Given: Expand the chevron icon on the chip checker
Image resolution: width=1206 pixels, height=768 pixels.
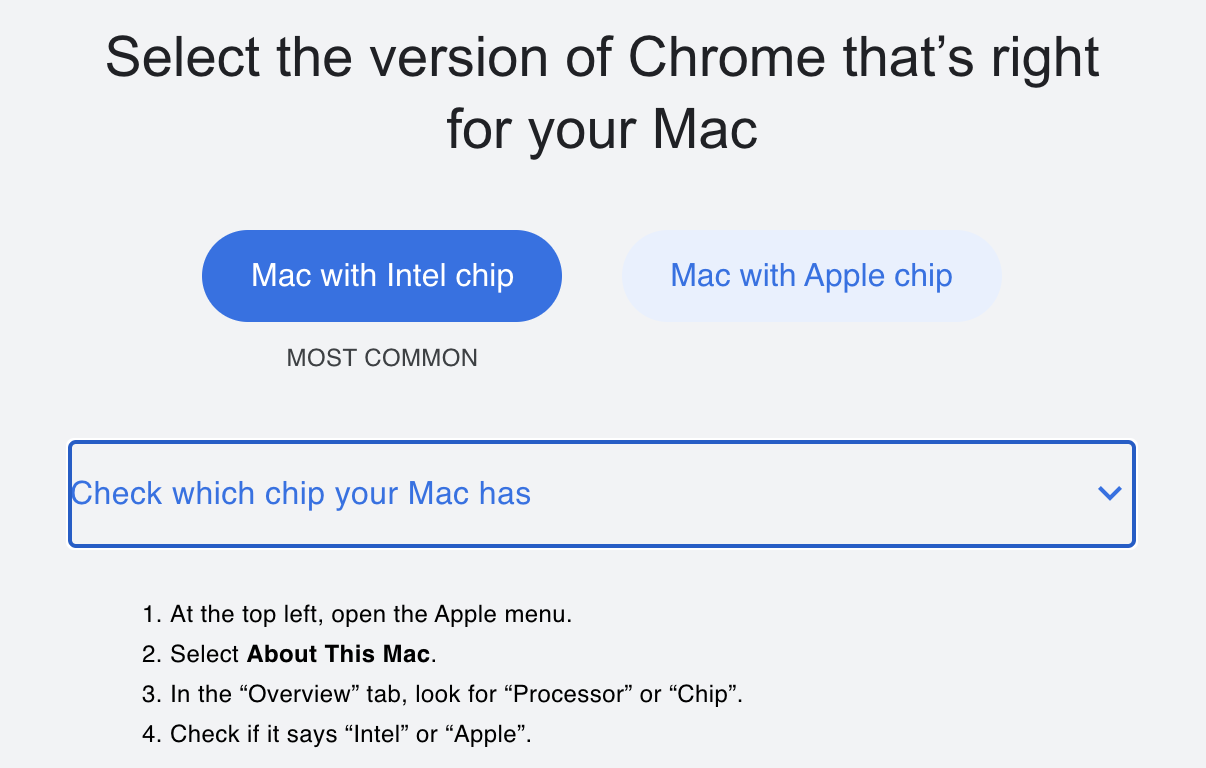Looking at the screenshot, I should point(1108,493).
